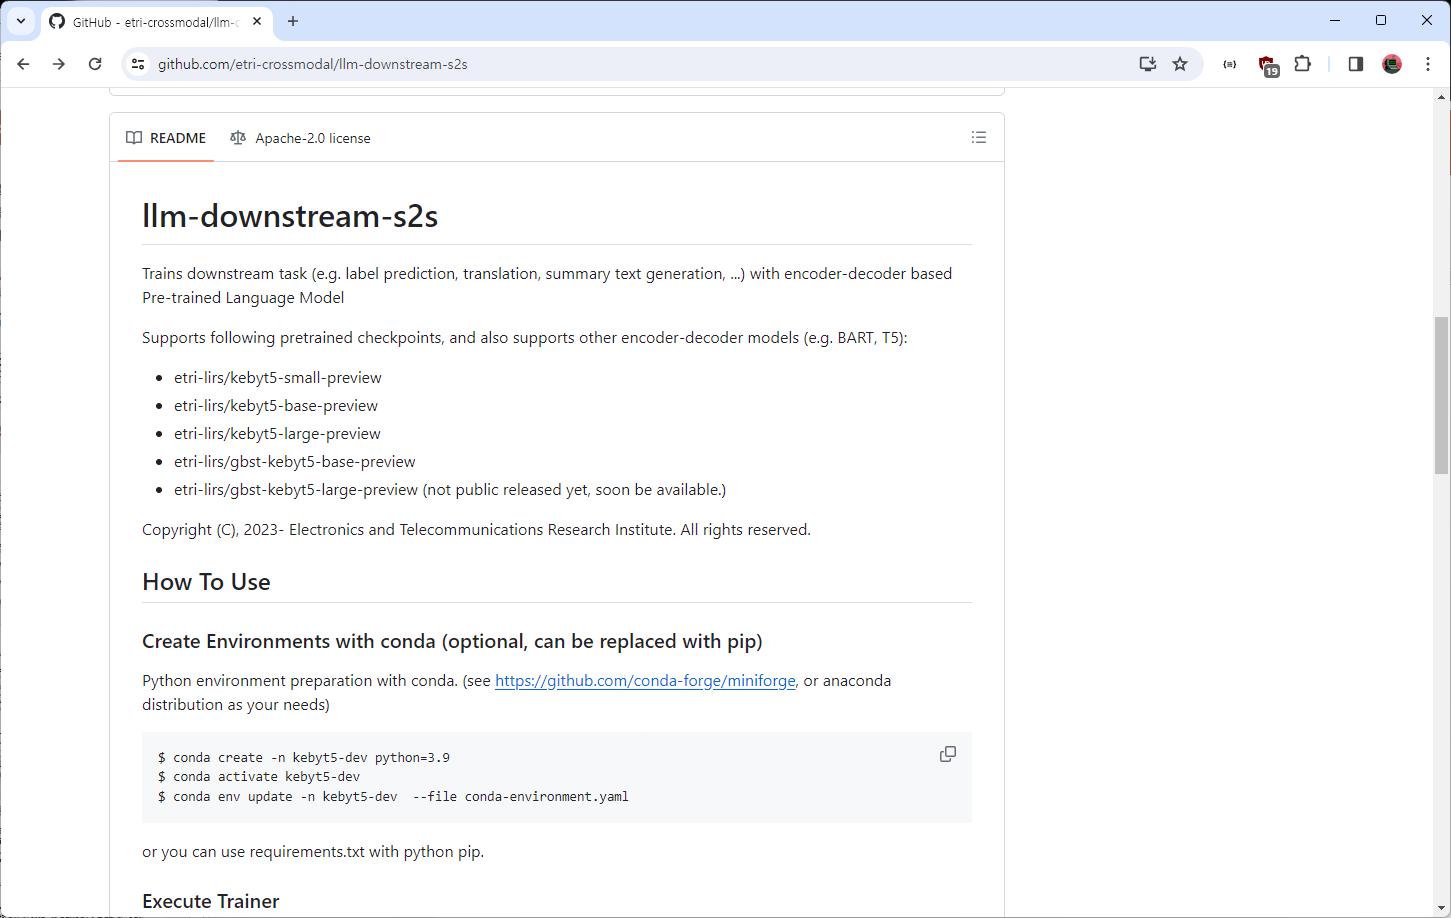Bookmark this page with star icon
Screen dimensions: 1451x918
pos(1180,64)
